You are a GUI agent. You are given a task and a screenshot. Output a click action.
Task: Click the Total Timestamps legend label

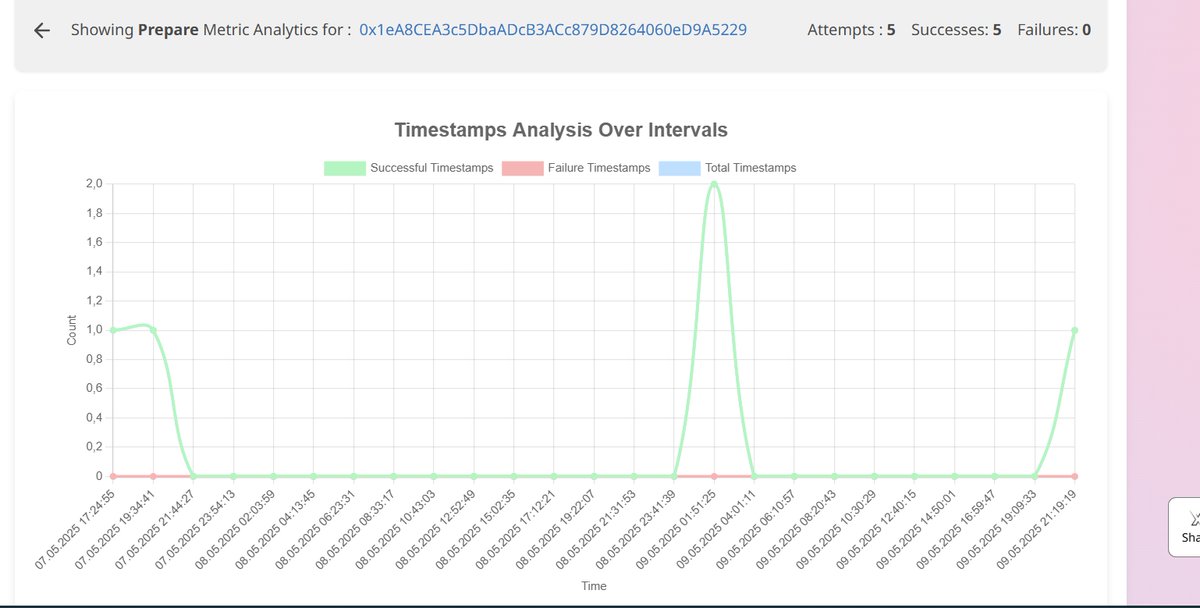pyautogui.click(x=751, y=168)
